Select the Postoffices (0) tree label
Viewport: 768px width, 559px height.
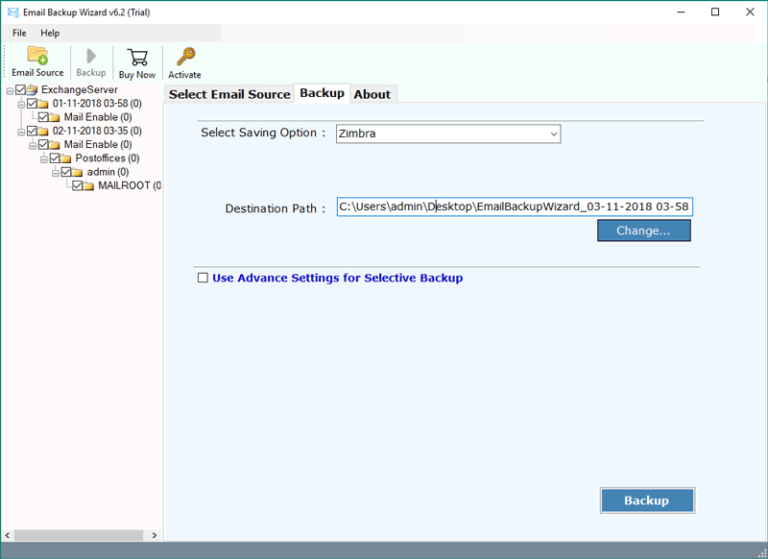107,158
